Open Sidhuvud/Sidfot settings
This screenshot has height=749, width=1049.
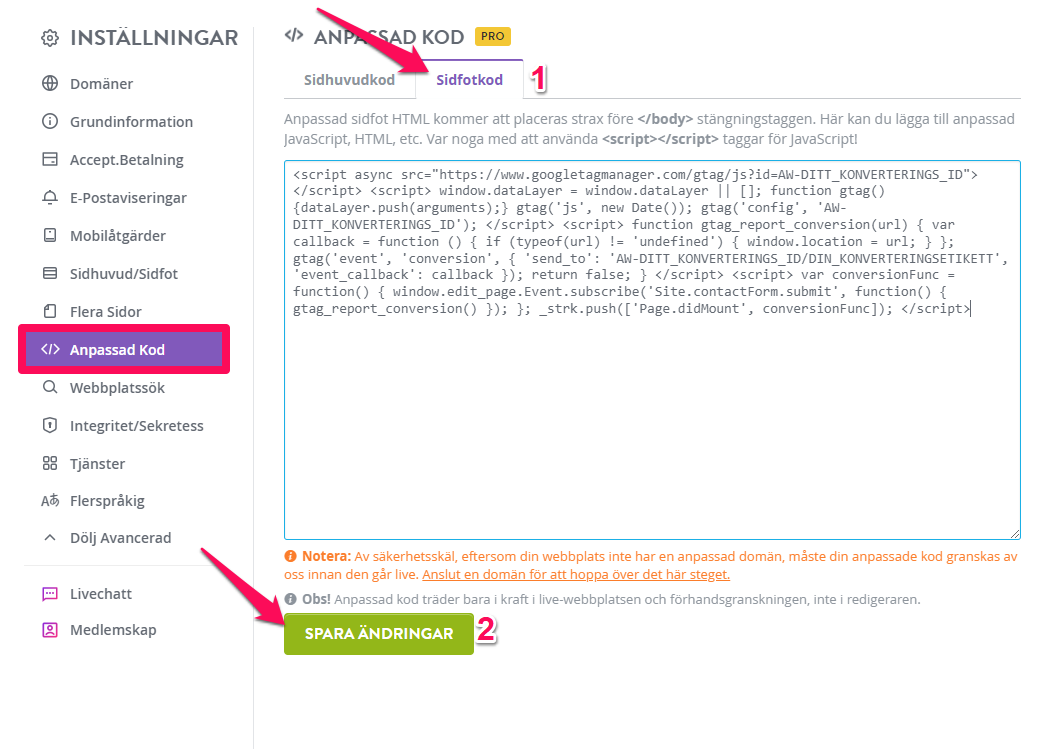[x=124, y=274]
